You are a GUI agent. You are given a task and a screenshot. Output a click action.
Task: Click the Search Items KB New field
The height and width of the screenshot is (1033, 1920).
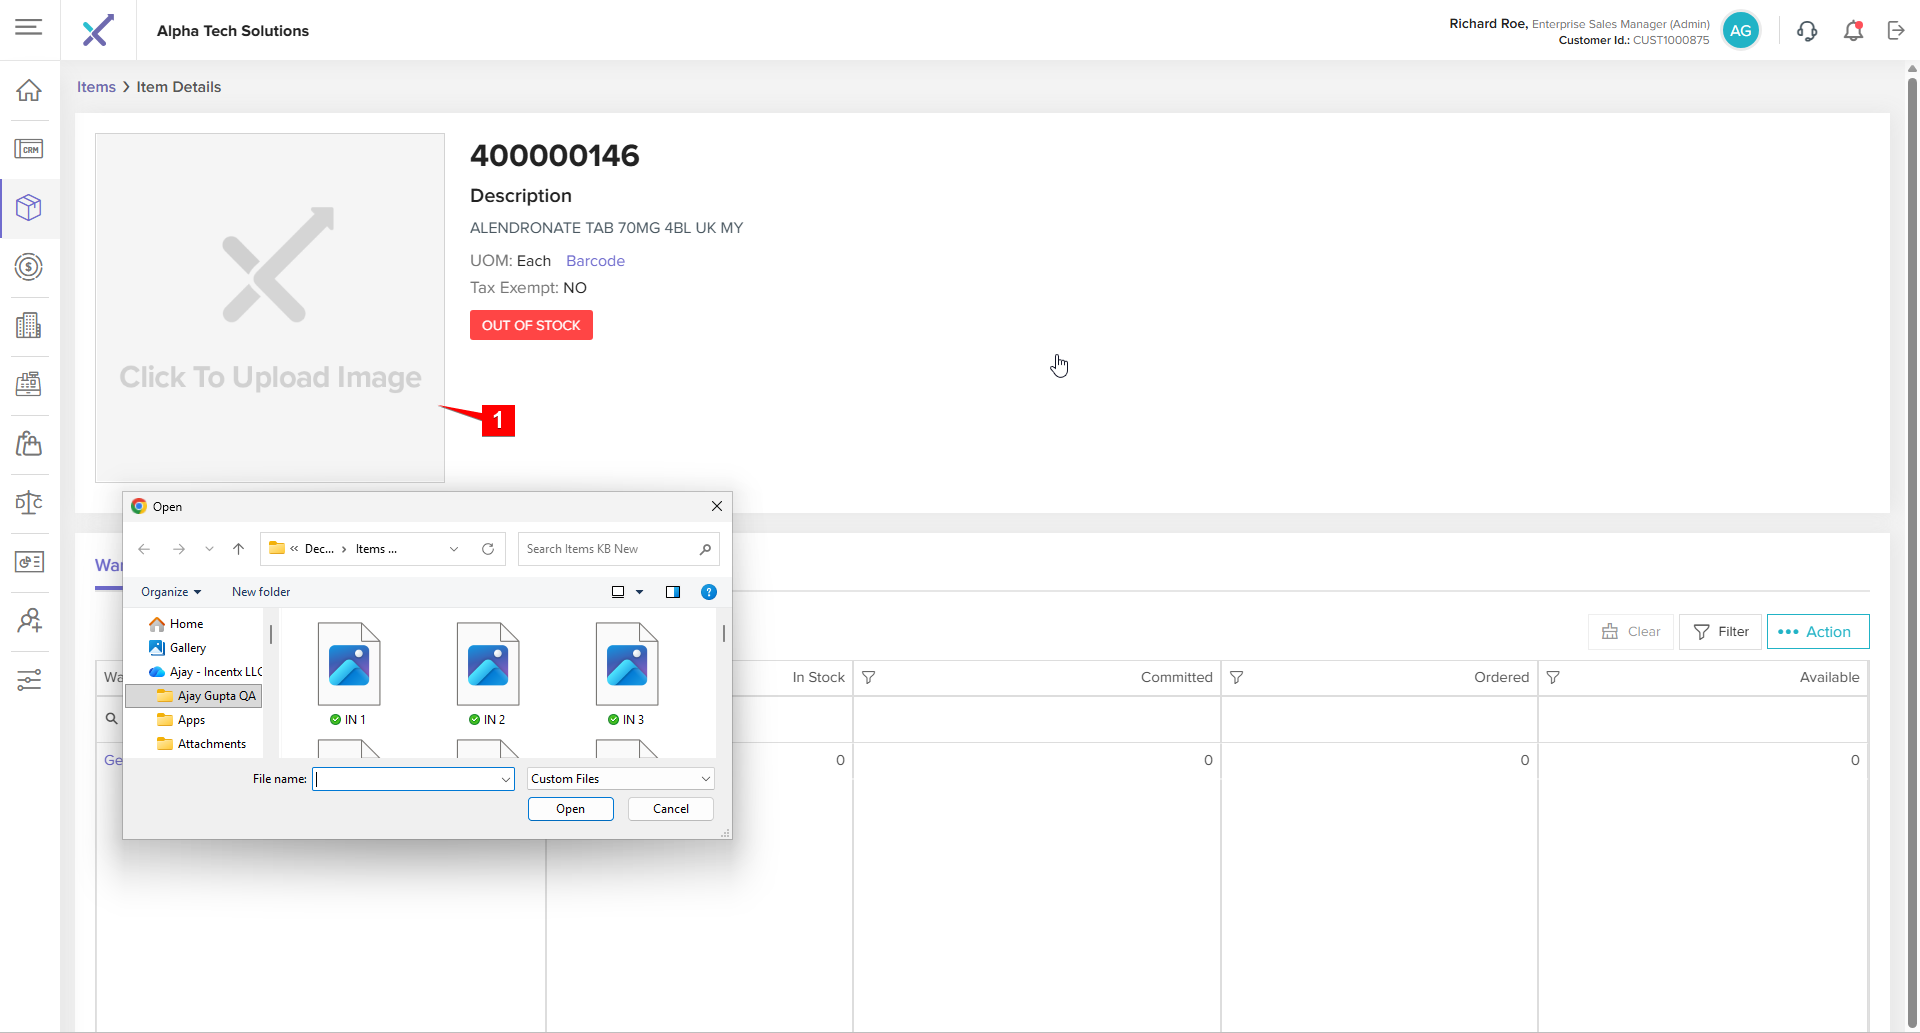pos(608,549)
